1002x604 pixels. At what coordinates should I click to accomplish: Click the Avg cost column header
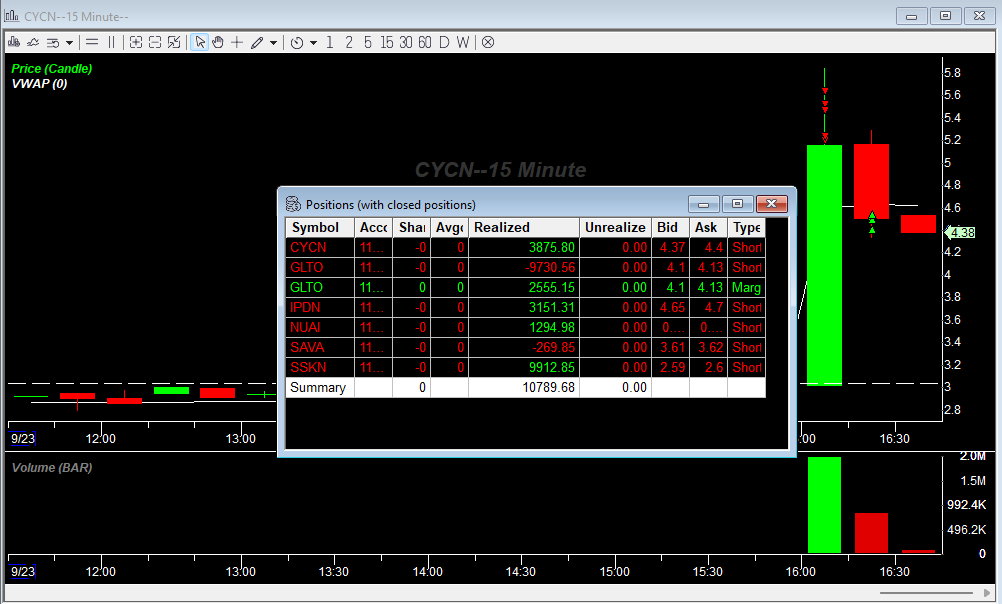(x=450, y=228)
